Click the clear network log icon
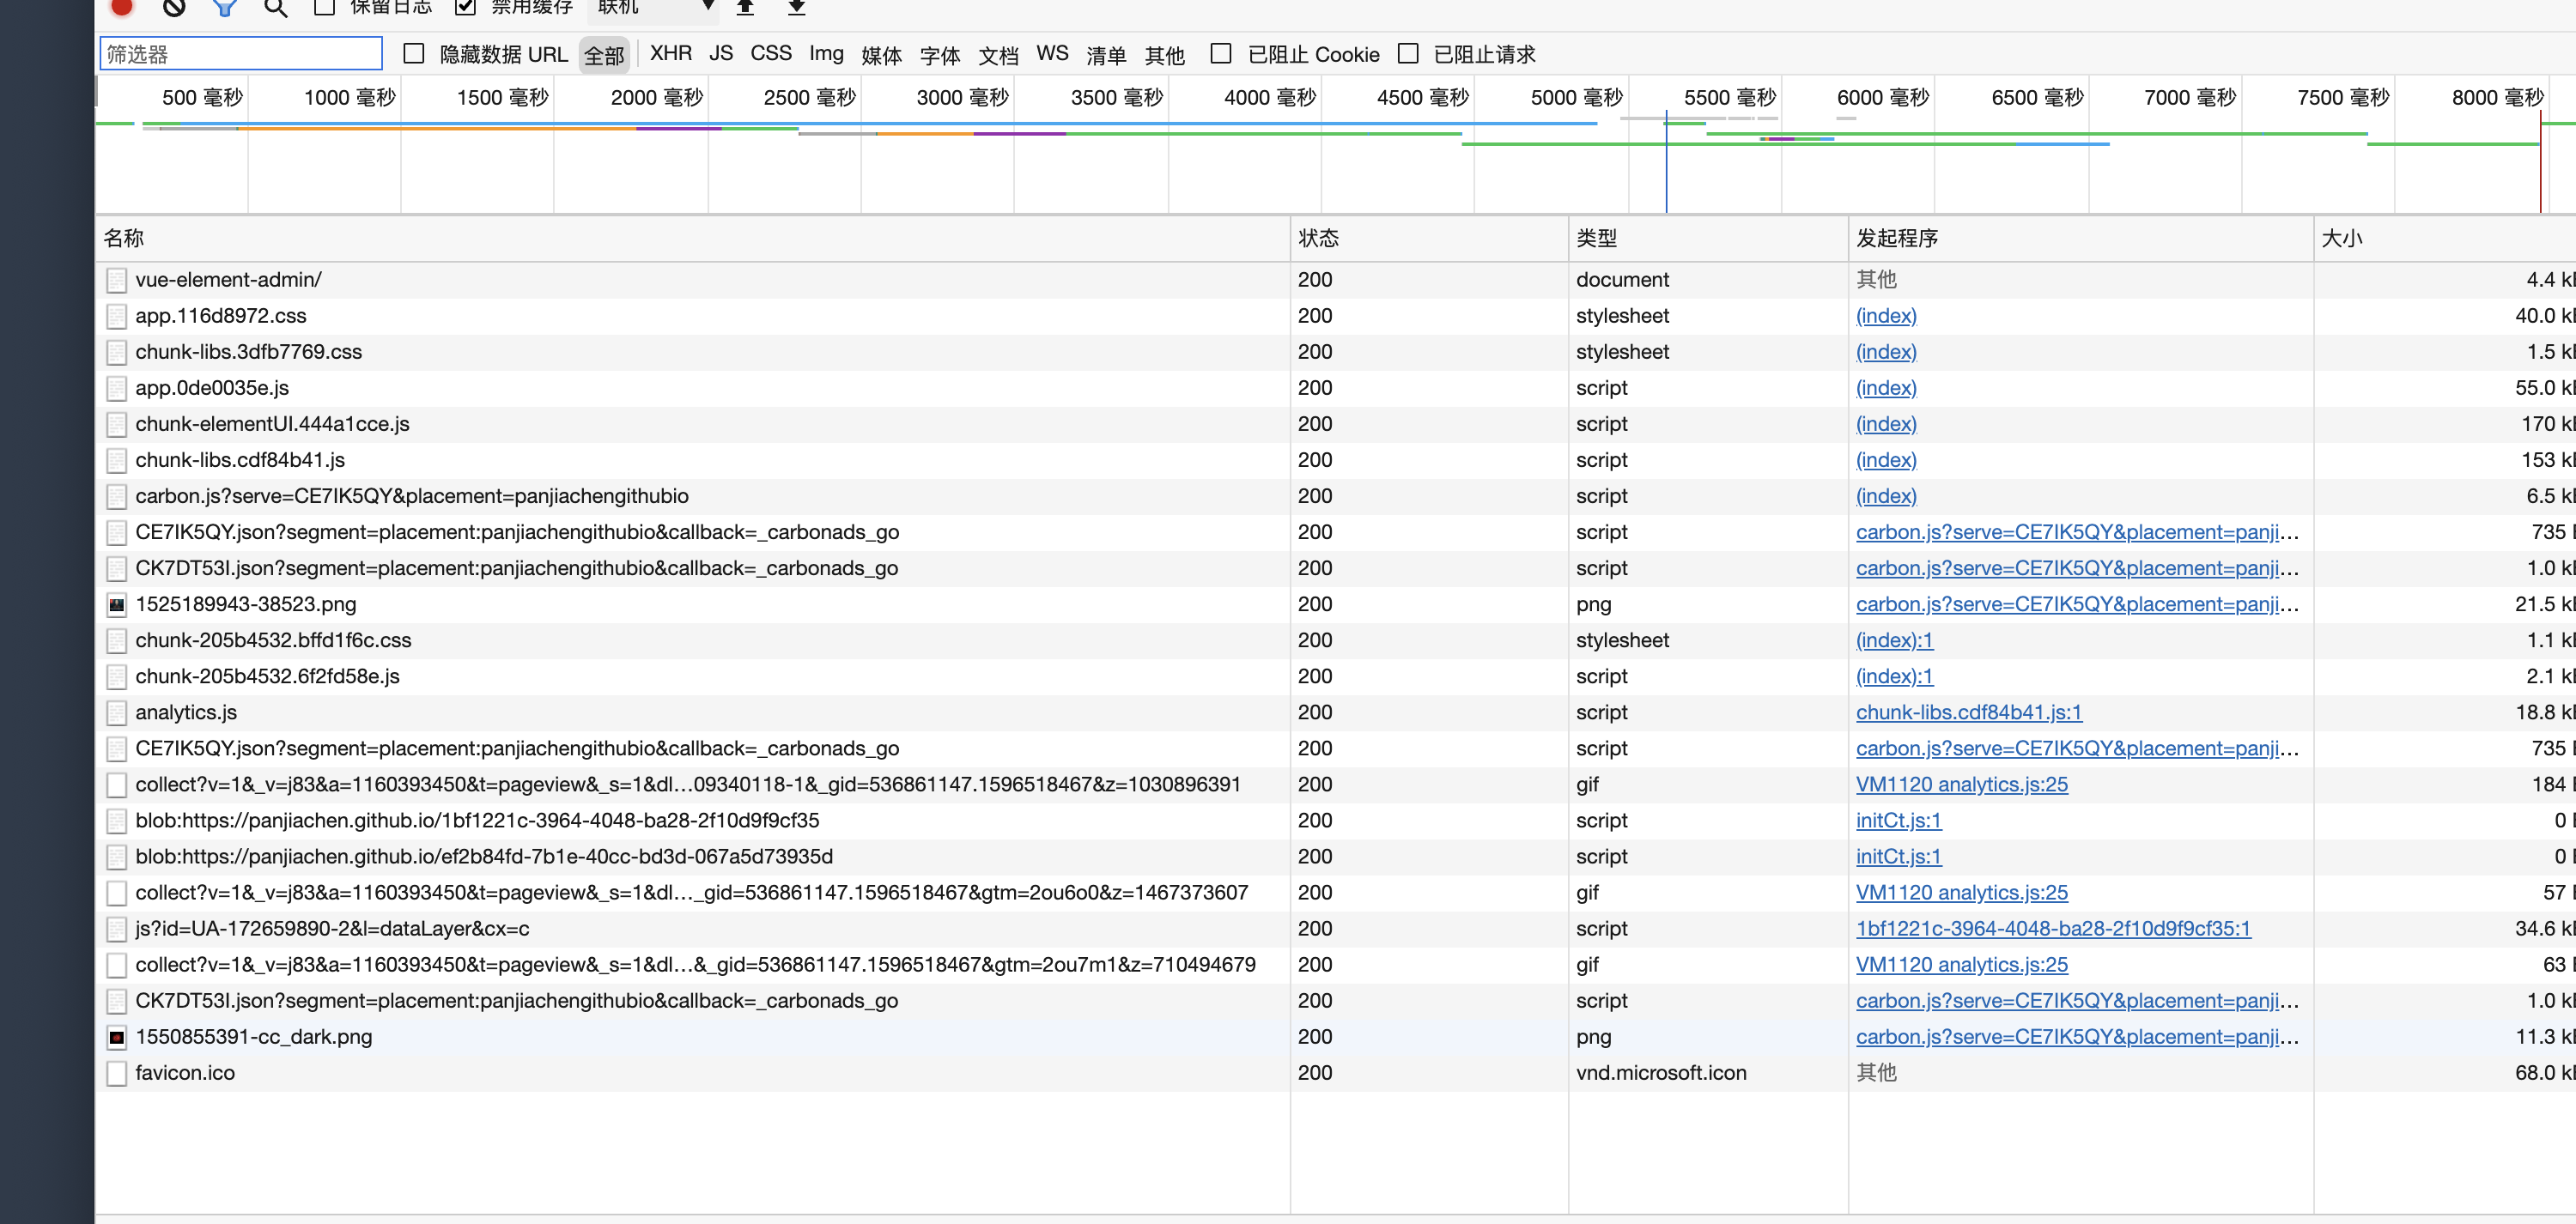2576x1224 pixels. coord(174,7)
